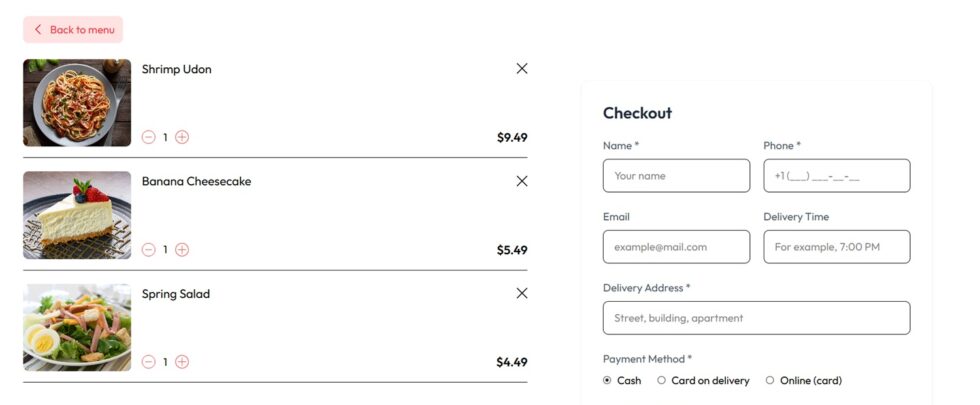The height and width of the screenshot is (405, 980).
Task: Focus the Delivery Address field
Action: coord(757,318)
